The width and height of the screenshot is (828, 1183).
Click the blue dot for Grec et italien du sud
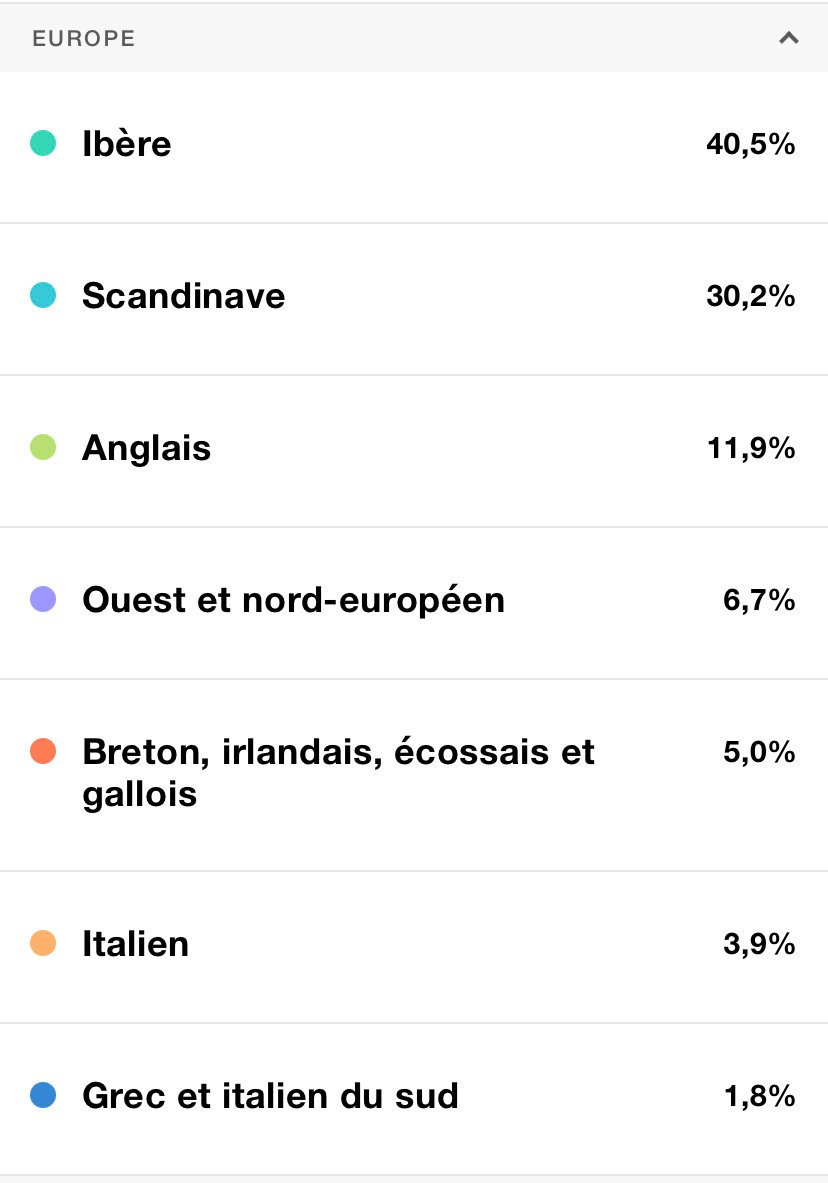(x=43, y=1096)
